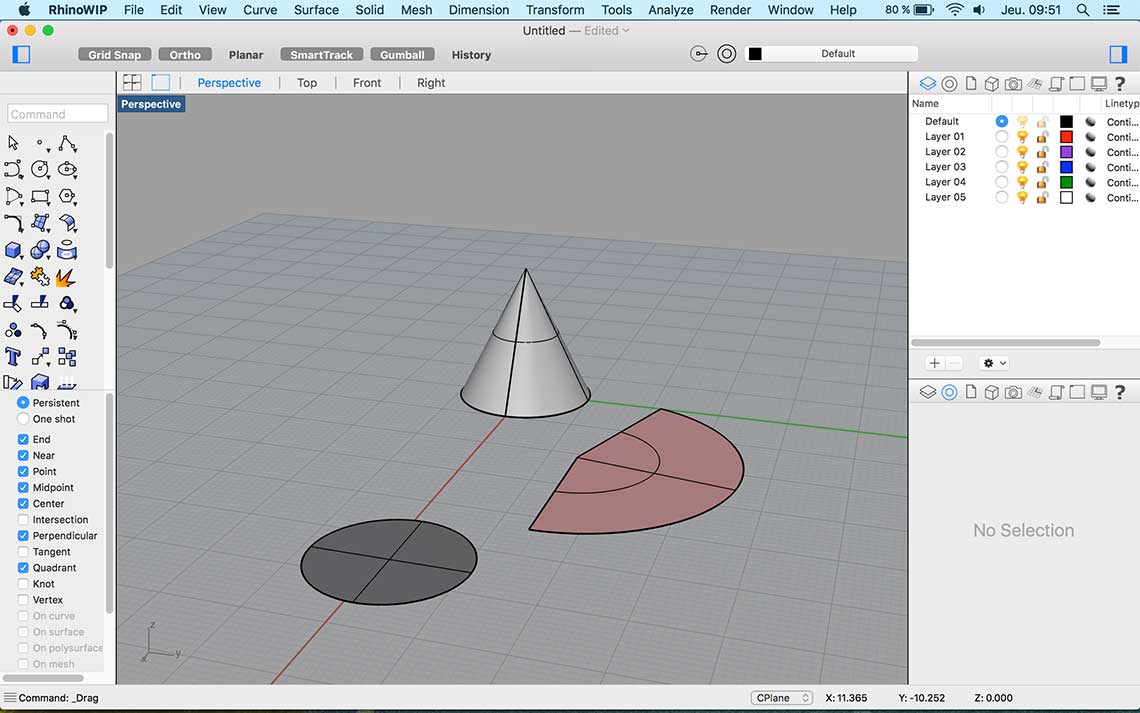Lock Layer 04 with its padlock

pos(1043,182)
